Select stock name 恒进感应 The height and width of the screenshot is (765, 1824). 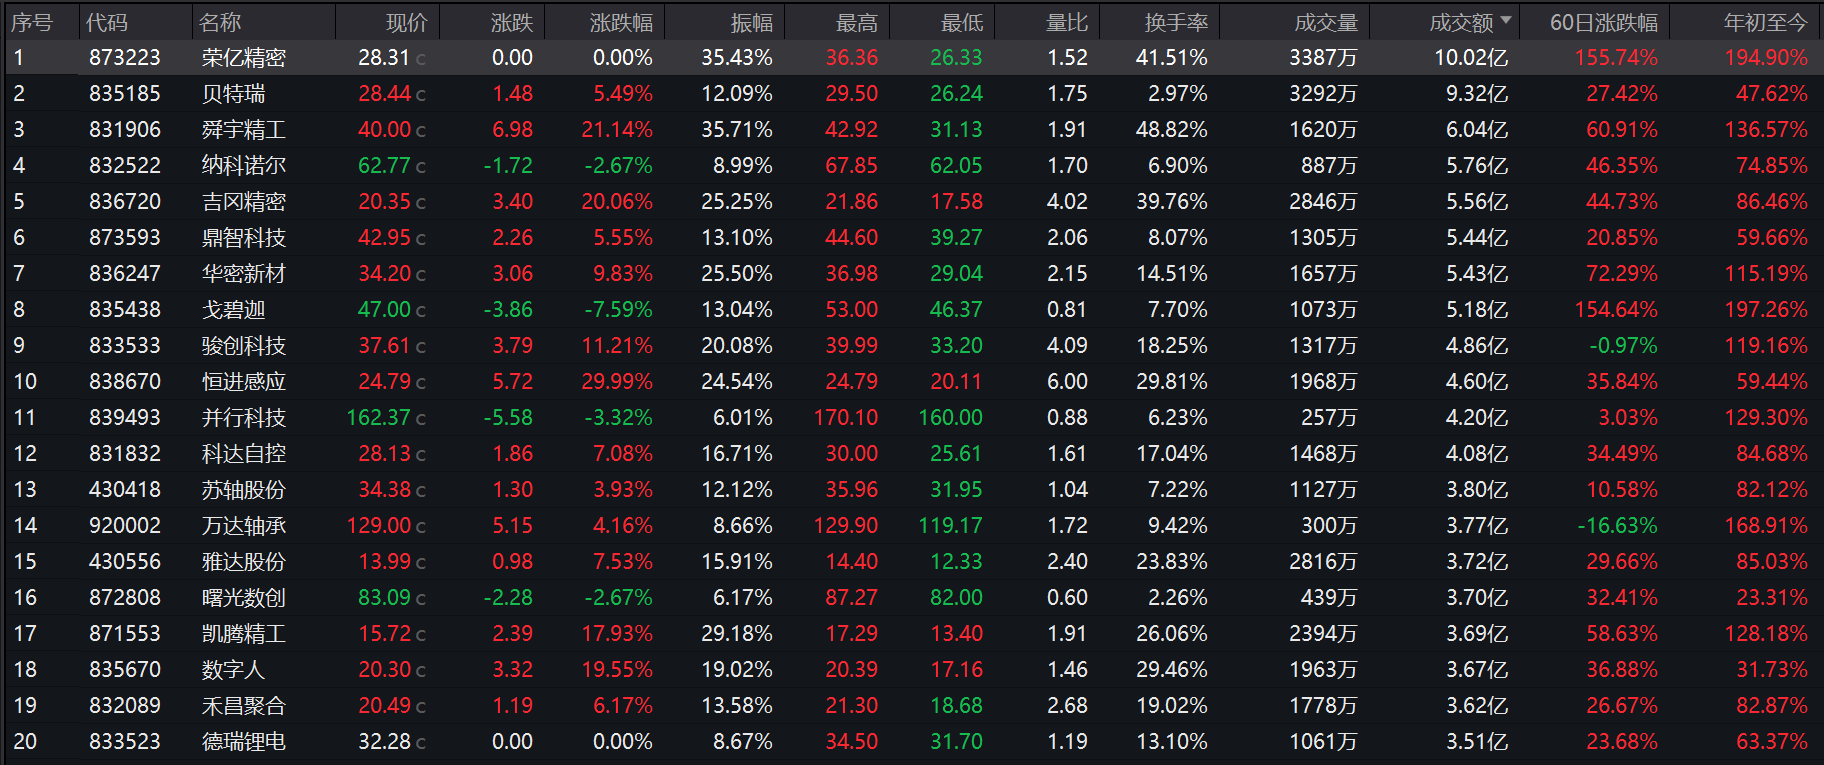244,382
